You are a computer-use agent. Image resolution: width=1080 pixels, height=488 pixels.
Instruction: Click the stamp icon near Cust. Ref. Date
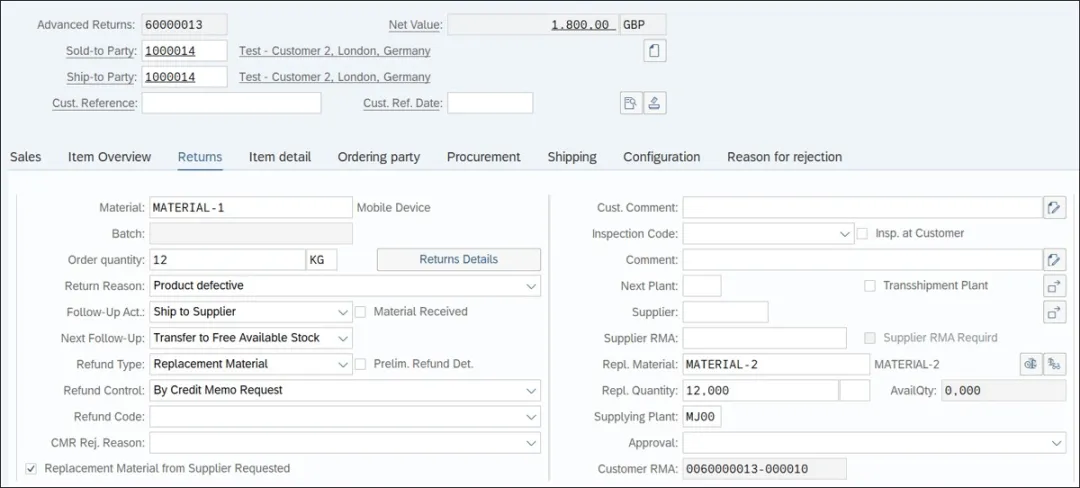(655, 103)
